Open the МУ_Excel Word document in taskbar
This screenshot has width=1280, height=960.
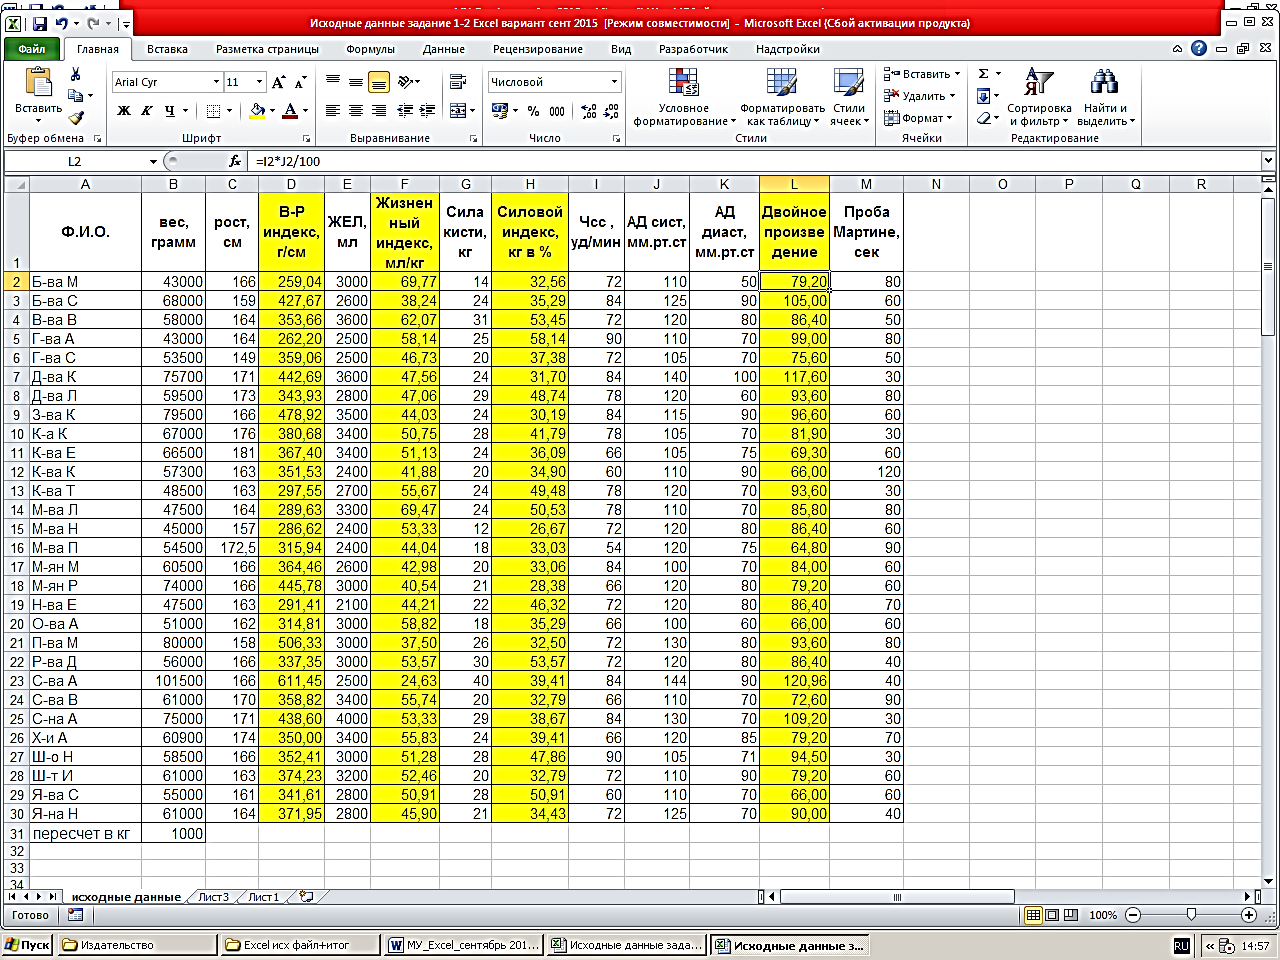point(464,945)
